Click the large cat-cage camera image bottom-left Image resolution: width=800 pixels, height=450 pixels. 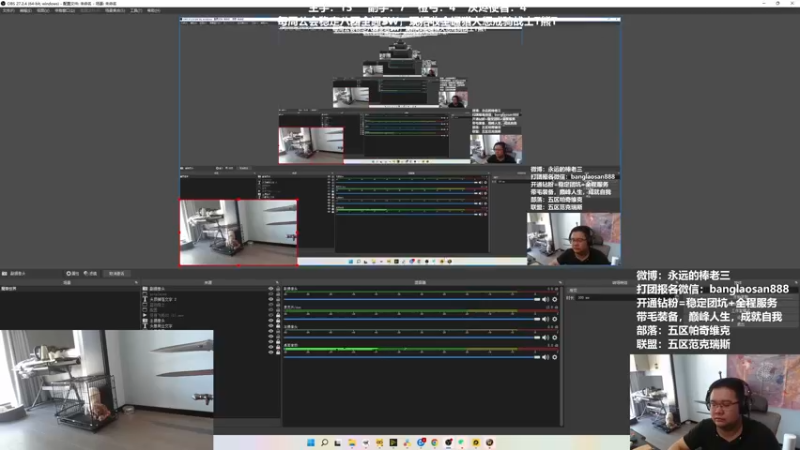tap(107, 390)
